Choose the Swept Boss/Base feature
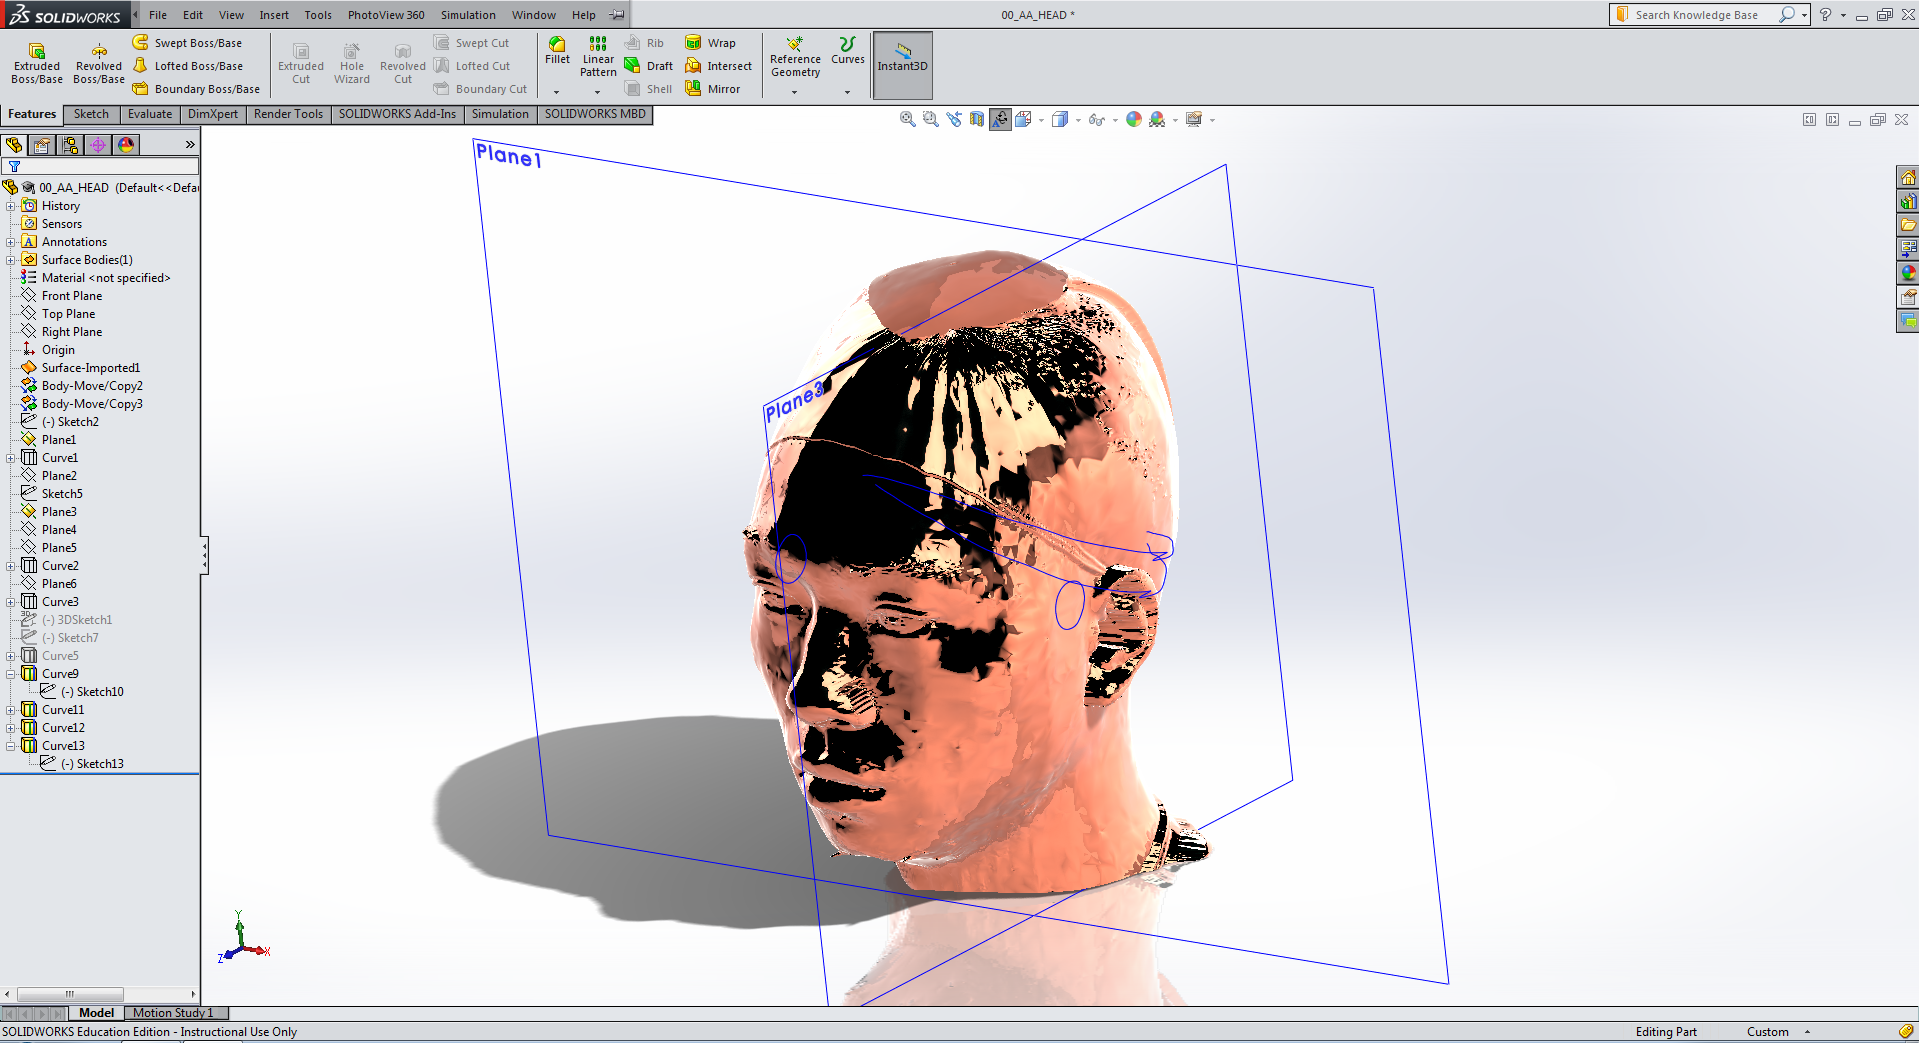Screen dimensions: 1919x1043 click(187, 43)
